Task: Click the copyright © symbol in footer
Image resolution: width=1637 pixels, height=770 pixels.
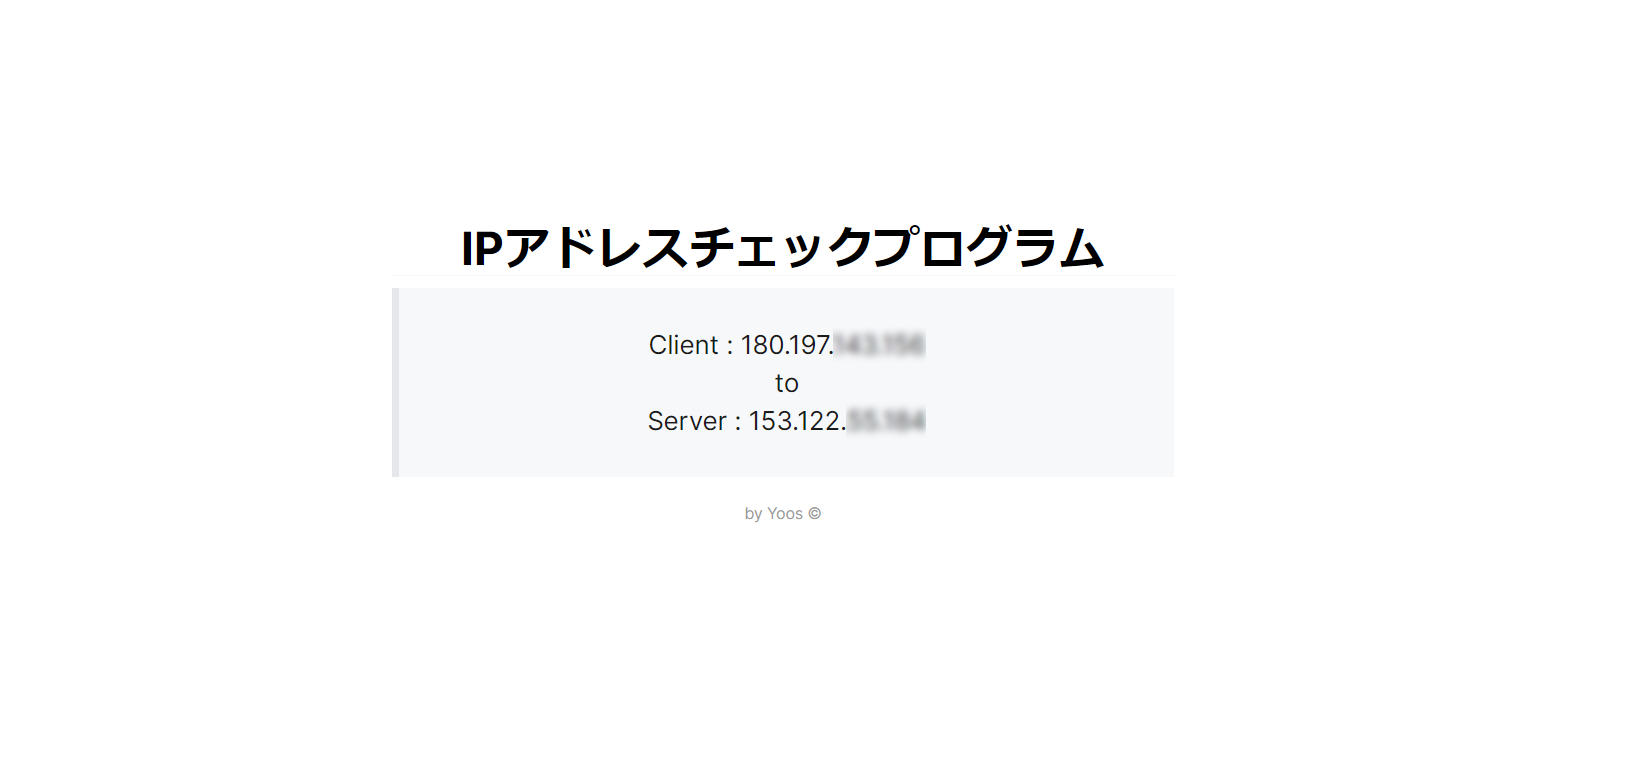Action: (815, 514)
